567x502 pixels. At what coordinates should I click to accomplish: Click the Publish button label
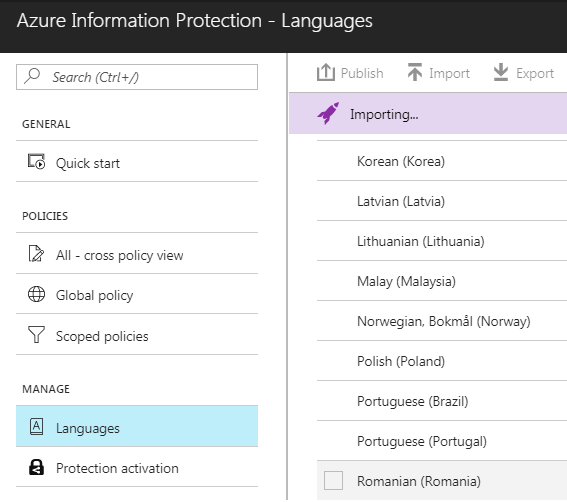pyautogui.click(x=362, y=73)
